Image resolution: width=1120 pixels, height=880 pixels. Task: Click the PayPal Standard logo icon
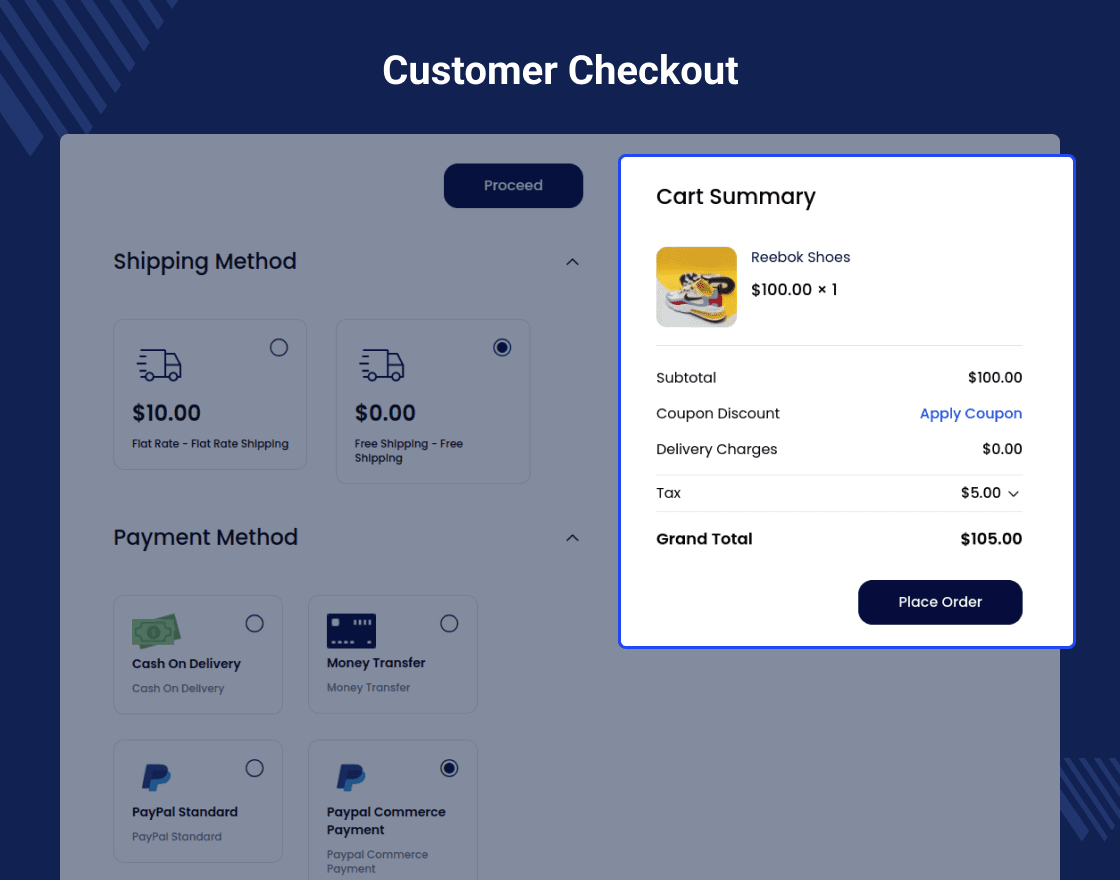[155, 777]
